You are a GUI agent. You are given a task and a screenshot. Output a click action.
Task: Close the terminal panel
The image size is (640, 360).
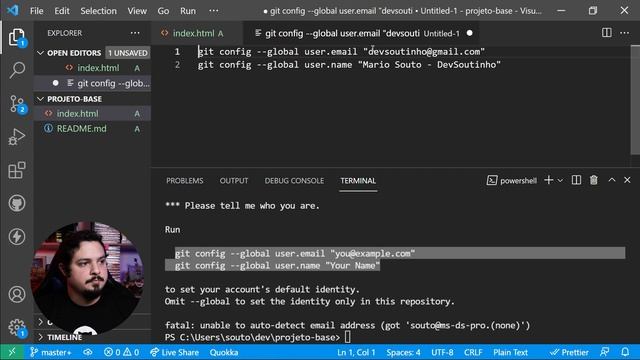point(627,180)
